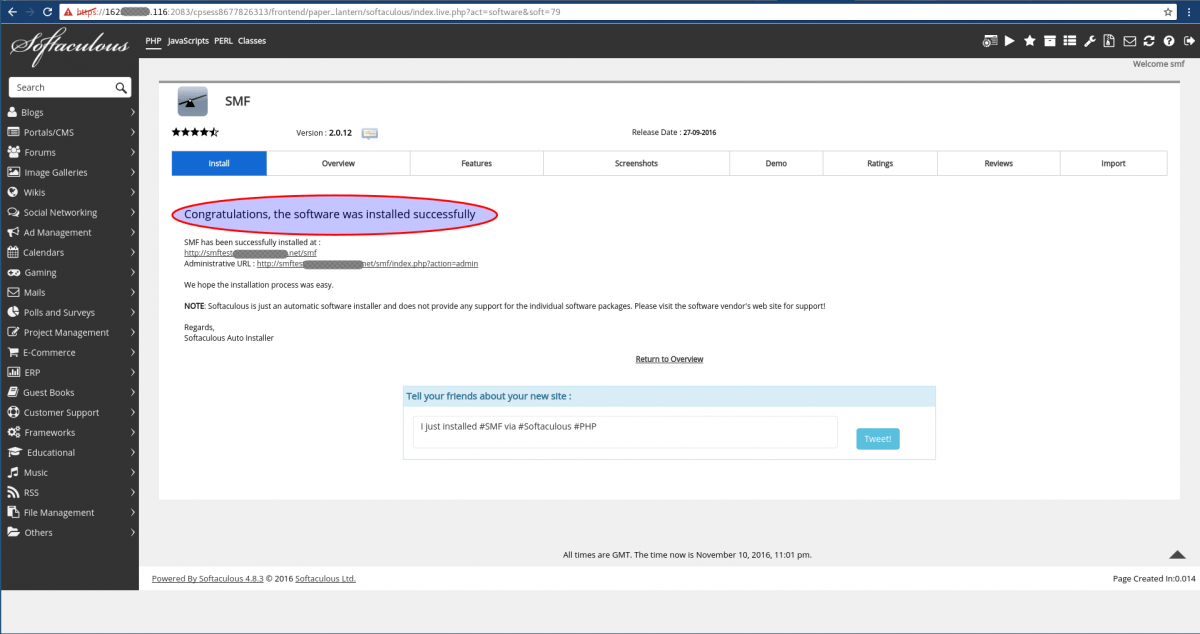Click the Tweet! button
The image size is (1200, 634).
pos(877,438)
